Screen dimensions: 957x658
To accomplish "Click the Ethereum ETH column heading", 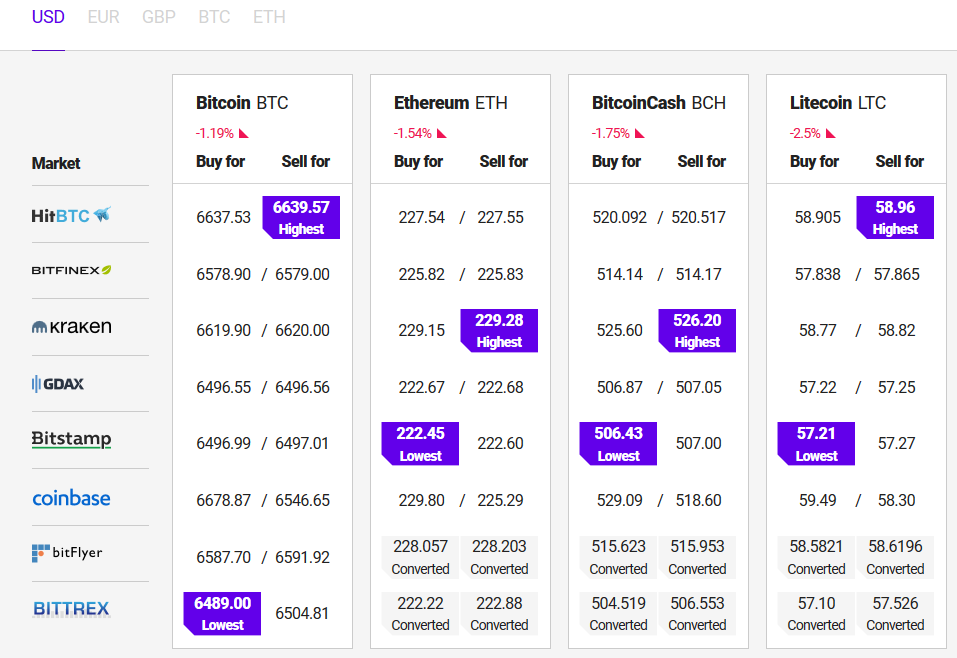I will point(450,103).
